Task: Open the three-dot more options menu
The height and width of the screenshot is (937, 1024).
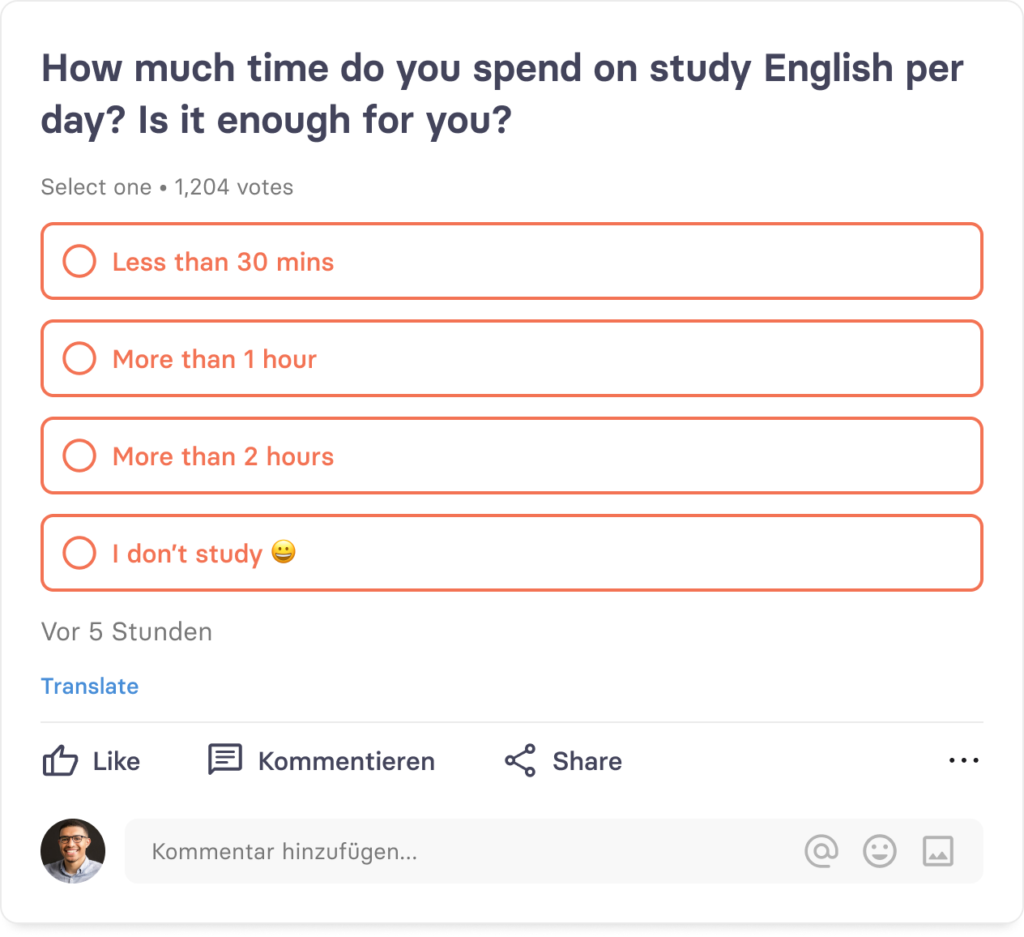Action: [963, 761]
